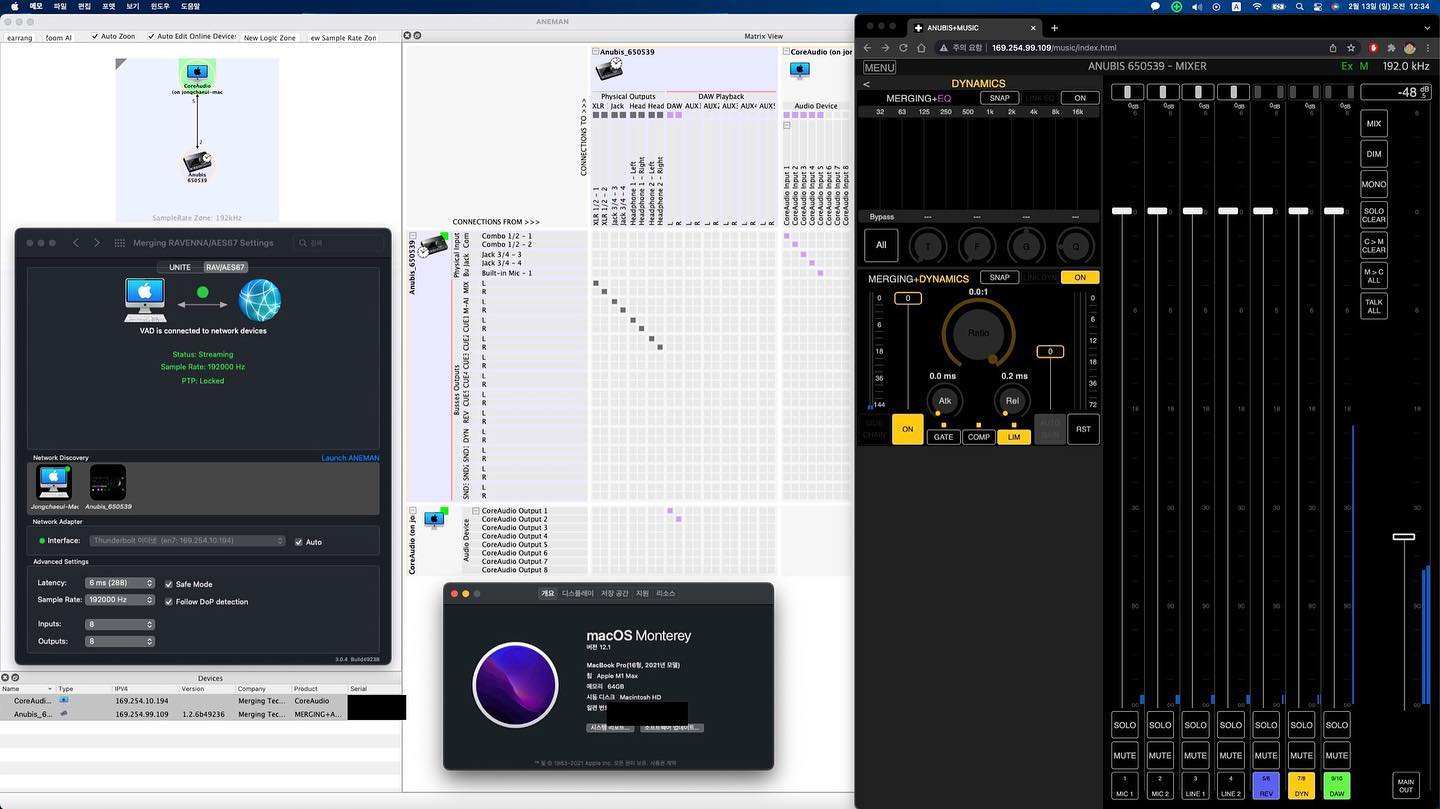Toggle the Auto Edit Online Devices checkbox
The width and height of the screenshot is (1440, 809).
(151, 36)
